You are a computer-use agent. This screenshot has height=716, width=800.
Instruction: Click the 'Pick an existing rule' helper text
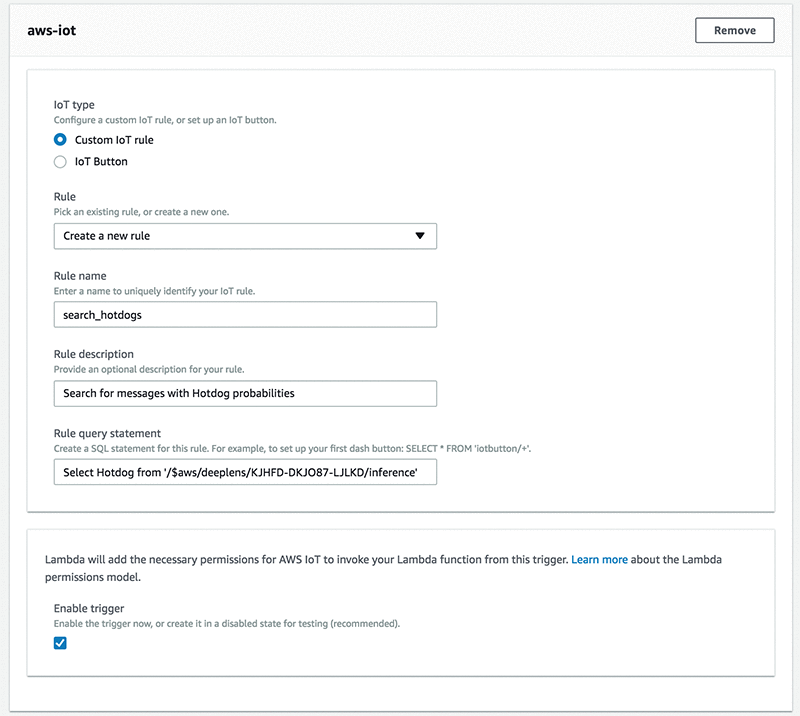pyautogui.click(x=146, y=212)
